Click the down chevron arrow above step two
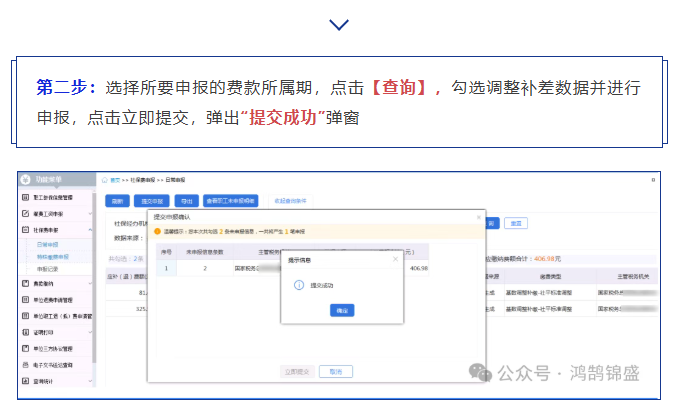 pyautogui.click(x=340, y=23)
